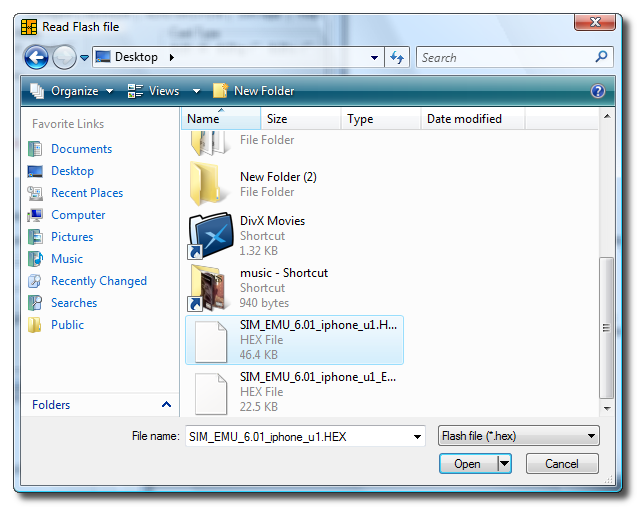The height and width of the screenshot is (507, 637).
Task: Expand the arrow after Desktop in the address bar
Action: [172, 57]
